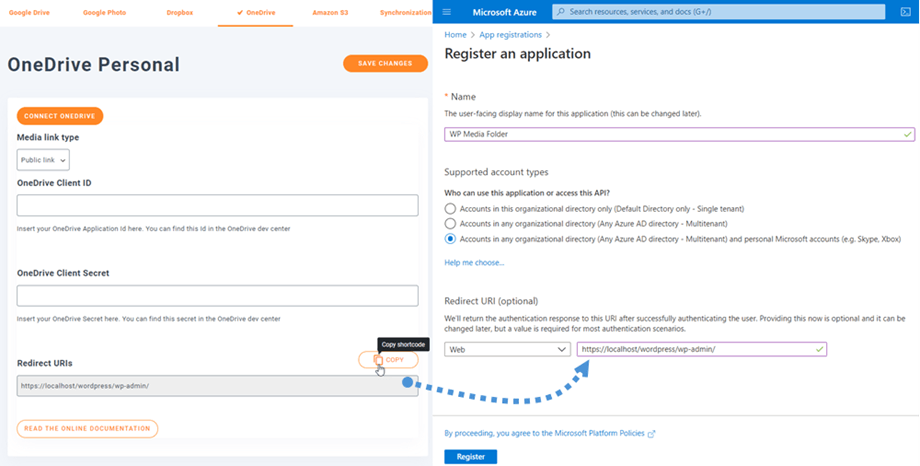Select Multitenant-only Azure AD directory radio
Screen dimensions: 920x466
click(x=450, y=224)
